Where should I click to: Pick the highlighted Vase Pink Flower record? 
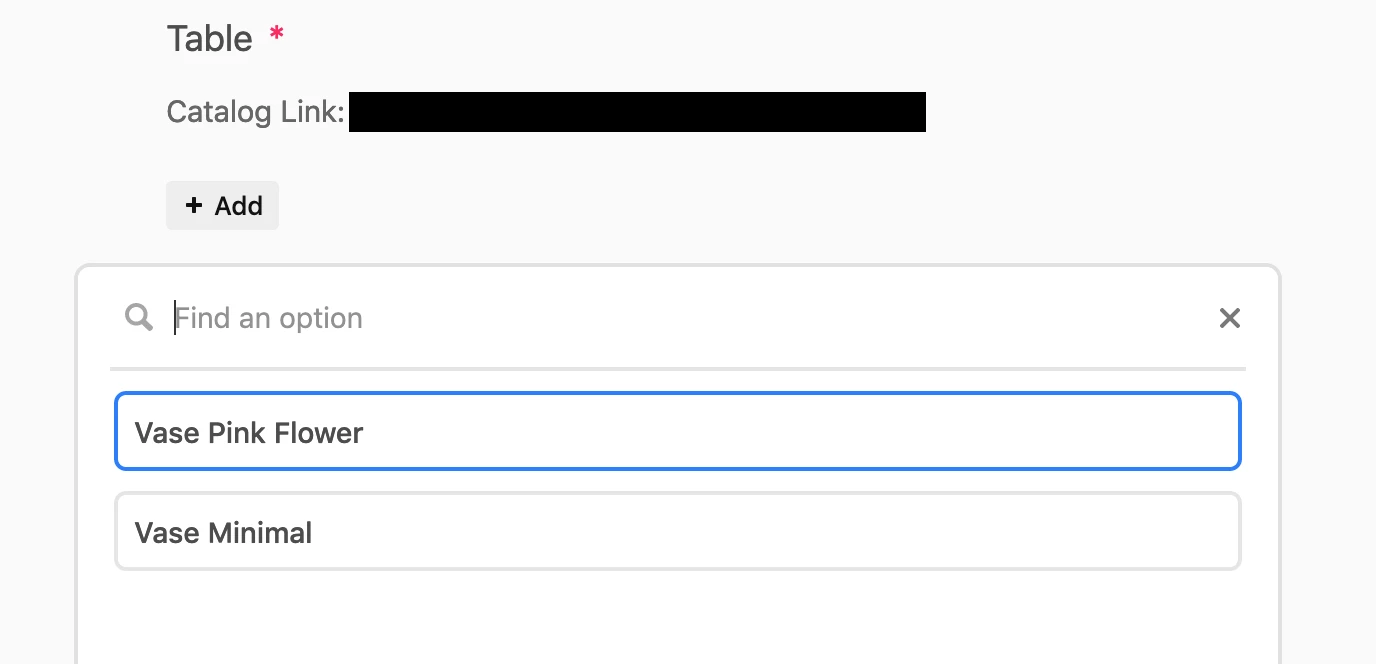tap(678, 431)
